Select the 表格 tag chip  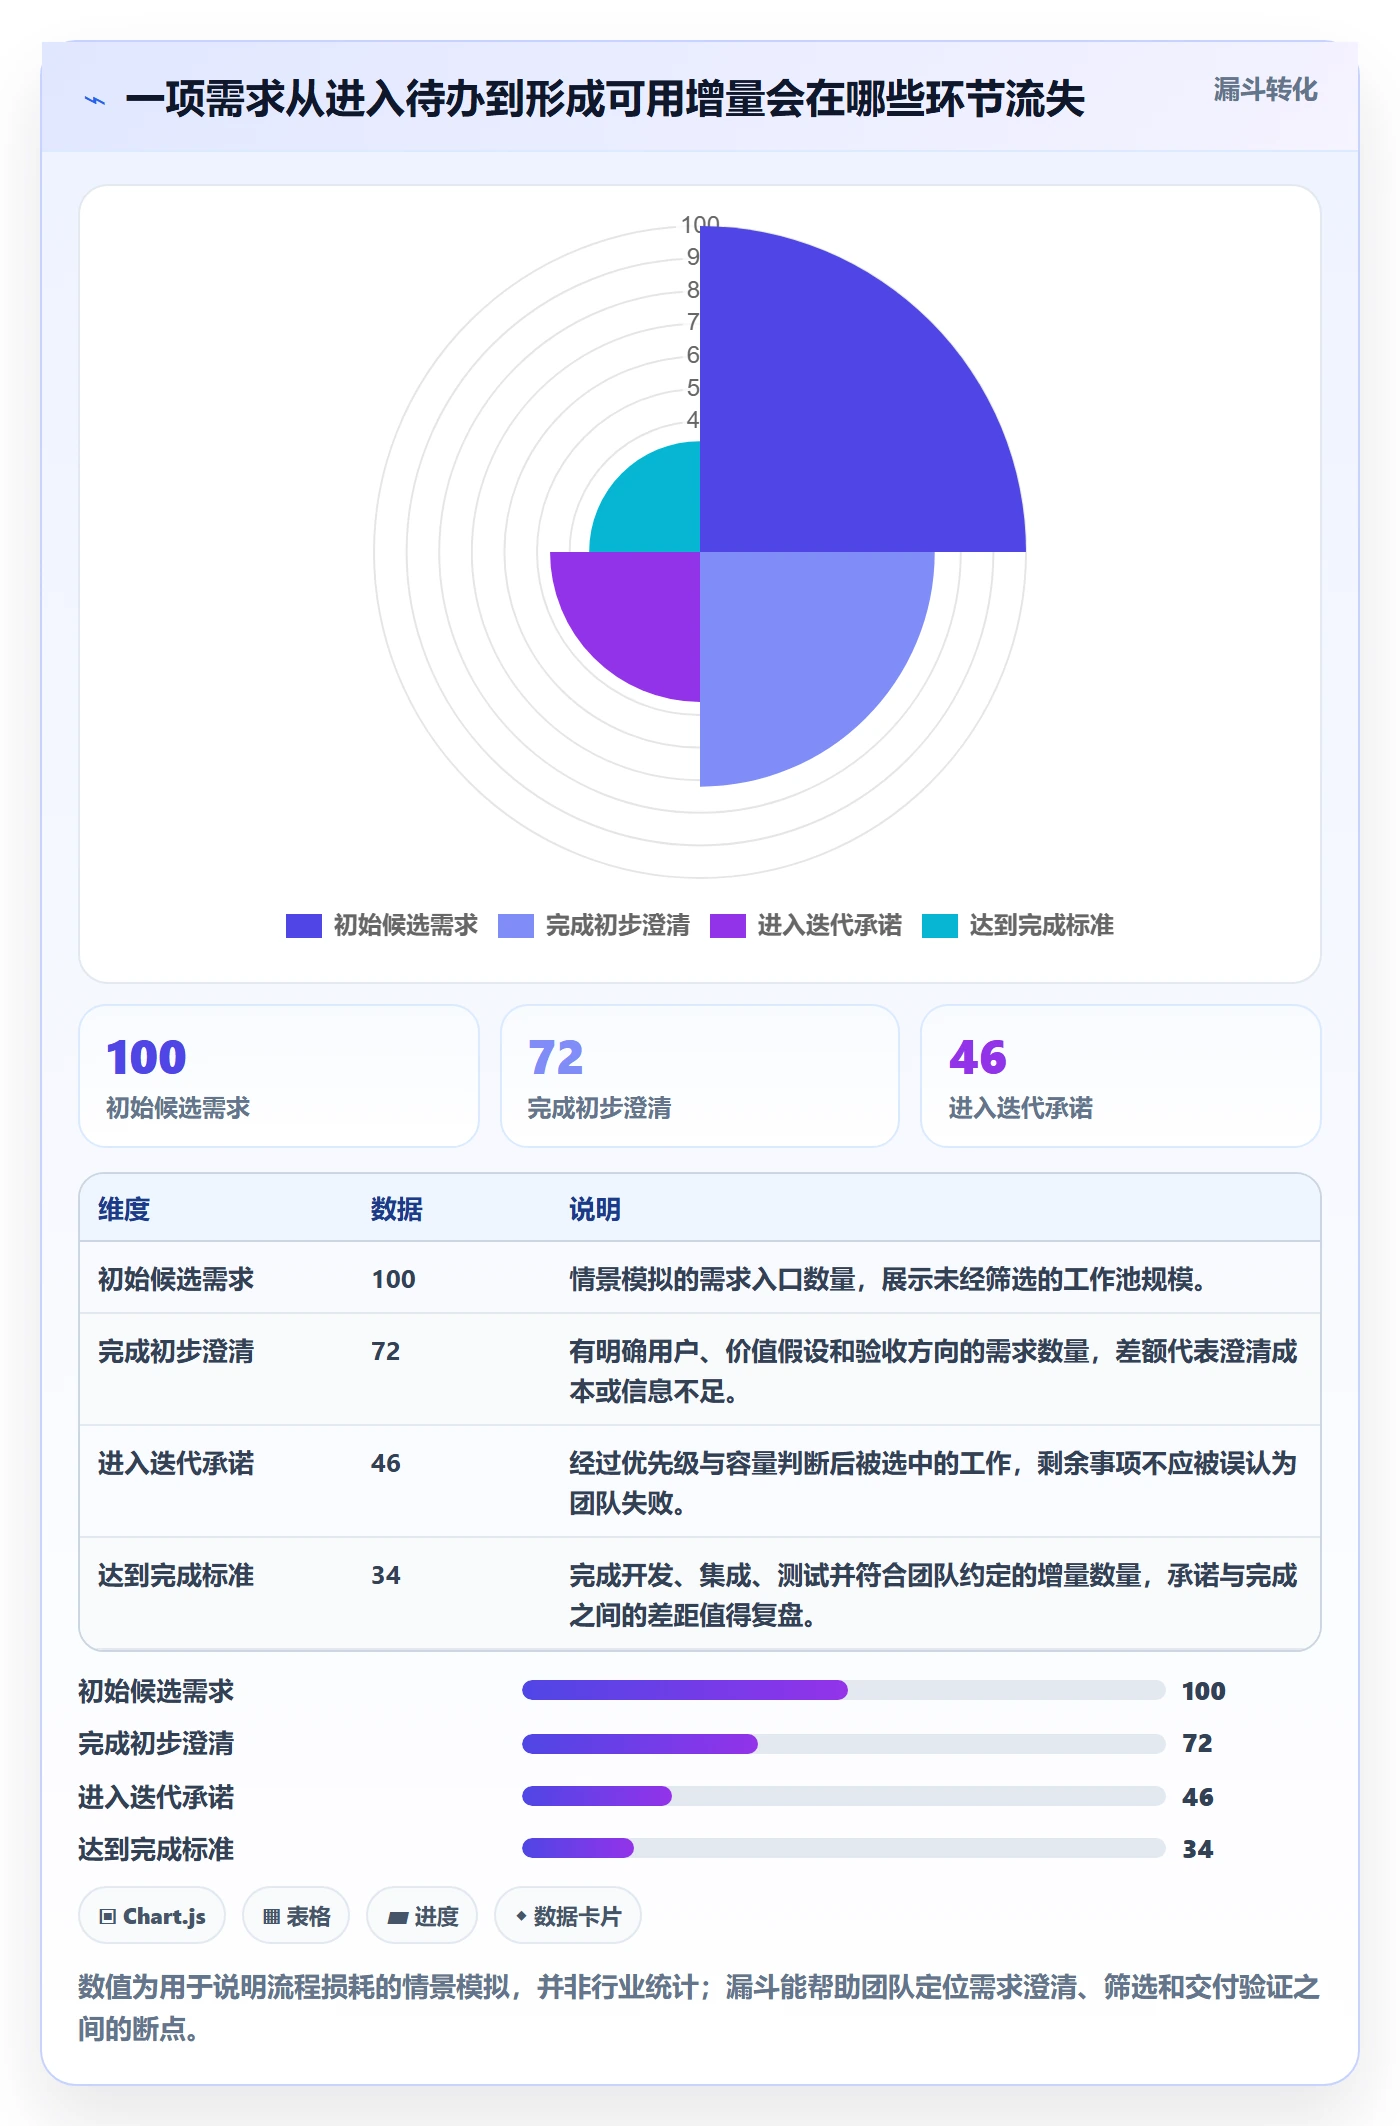[x=296, y=1916]
